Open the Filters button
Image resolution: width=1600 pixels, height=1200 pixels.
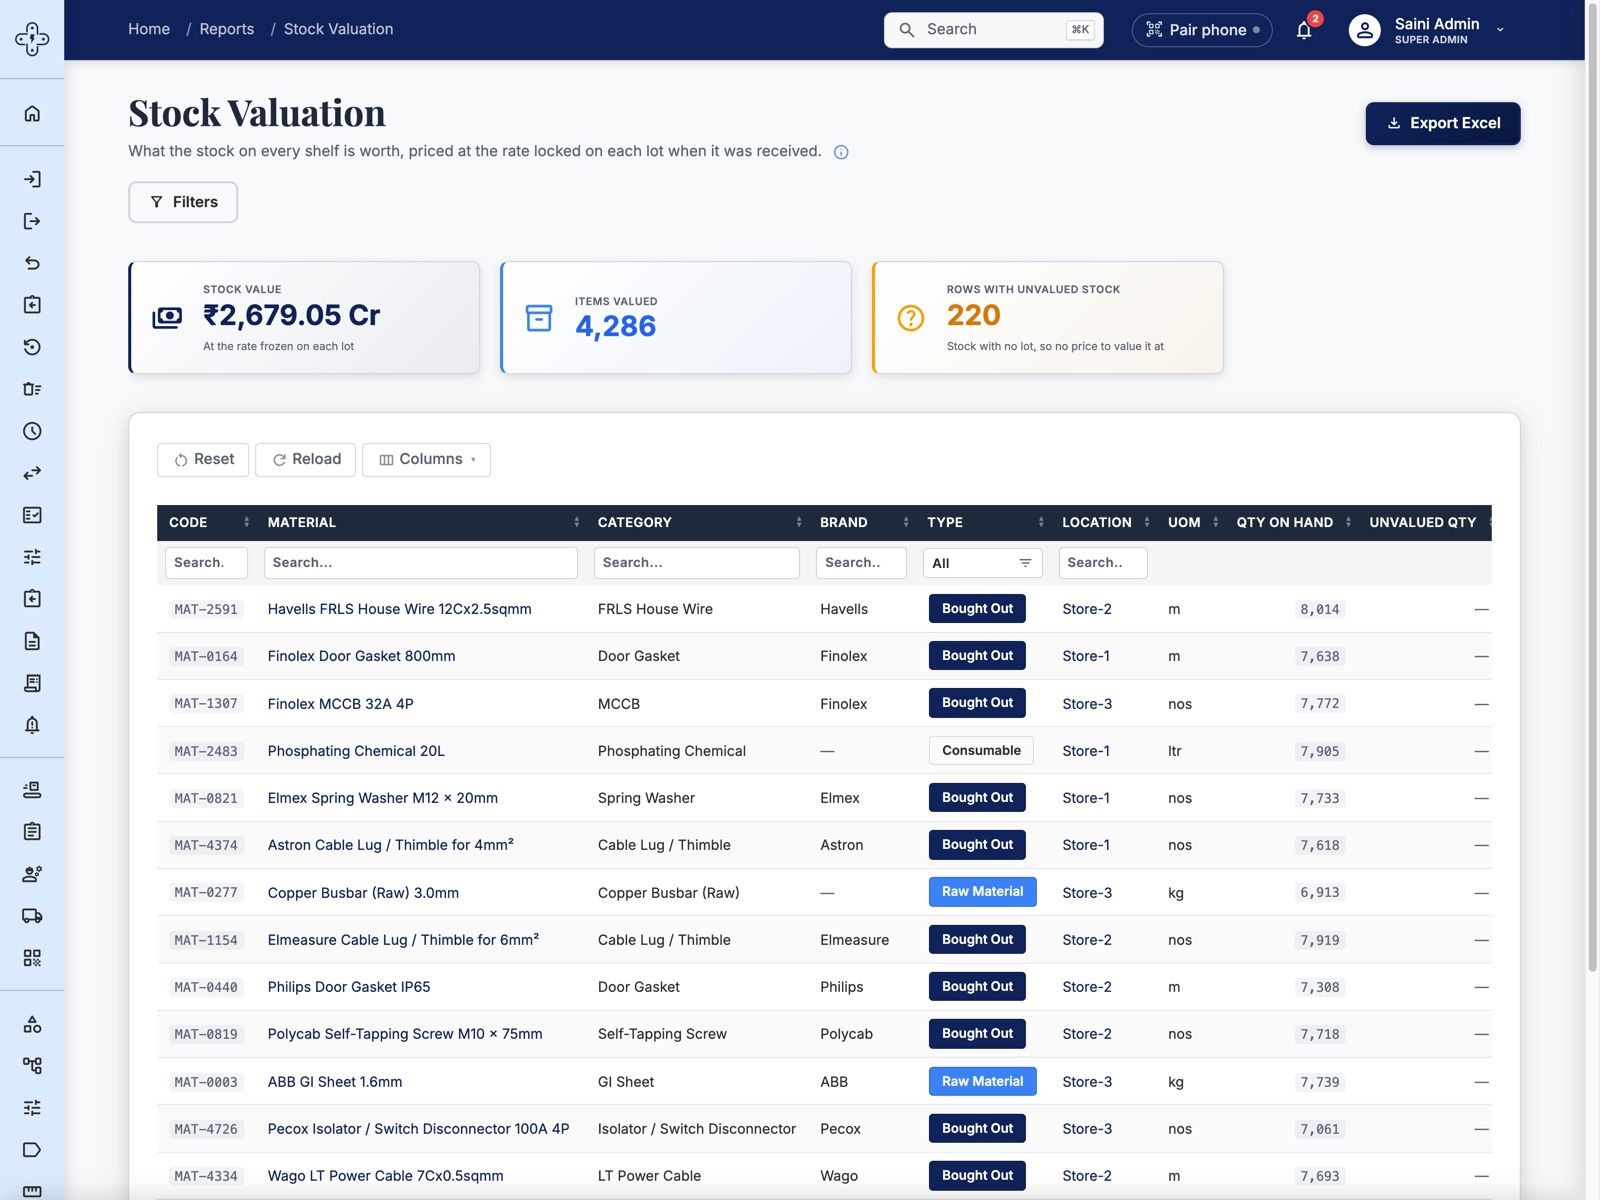pyautogui.click(x=183, y=202)
